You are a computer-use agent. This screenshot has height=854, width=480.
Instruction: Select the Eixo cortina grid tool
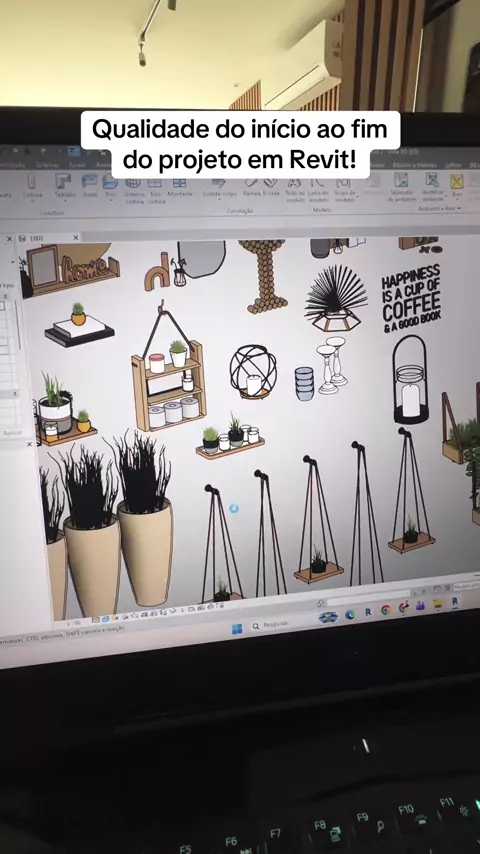click(155, 189)
